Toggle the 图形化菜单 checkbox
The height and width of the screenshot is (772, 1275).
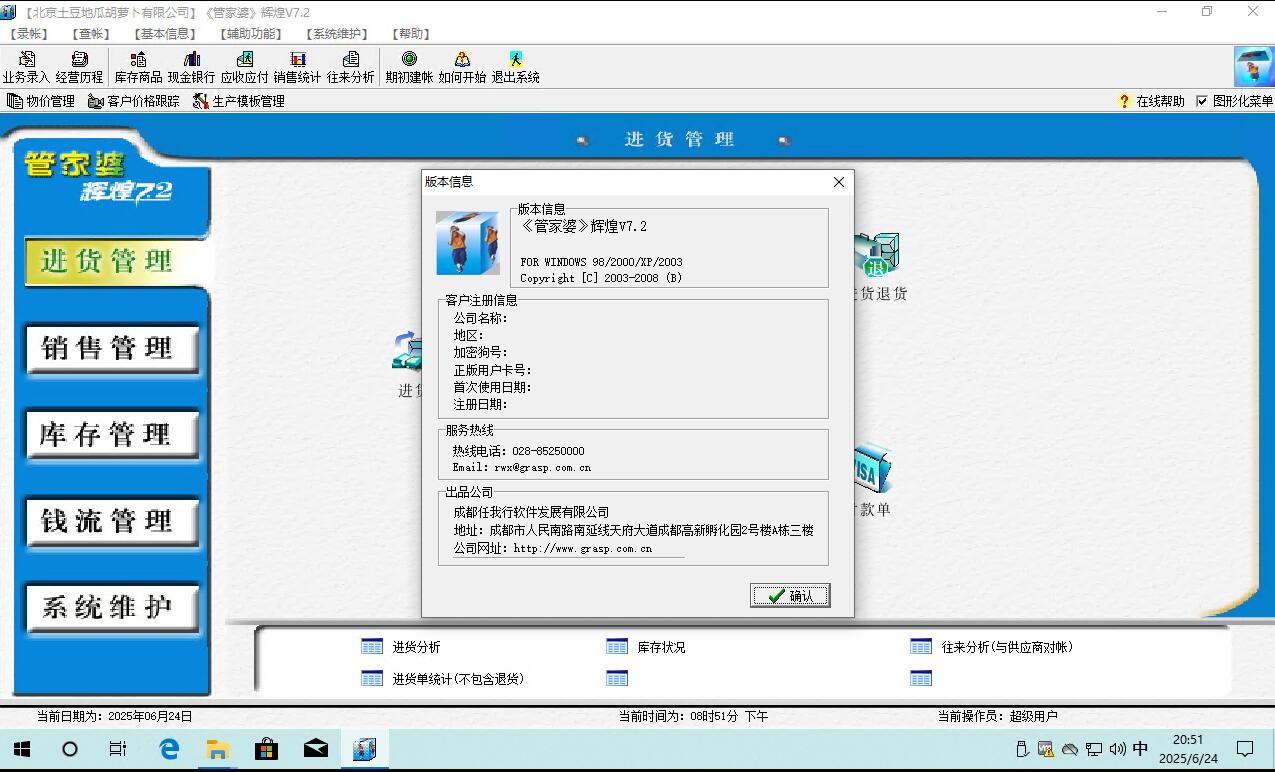pos(1202,101)
